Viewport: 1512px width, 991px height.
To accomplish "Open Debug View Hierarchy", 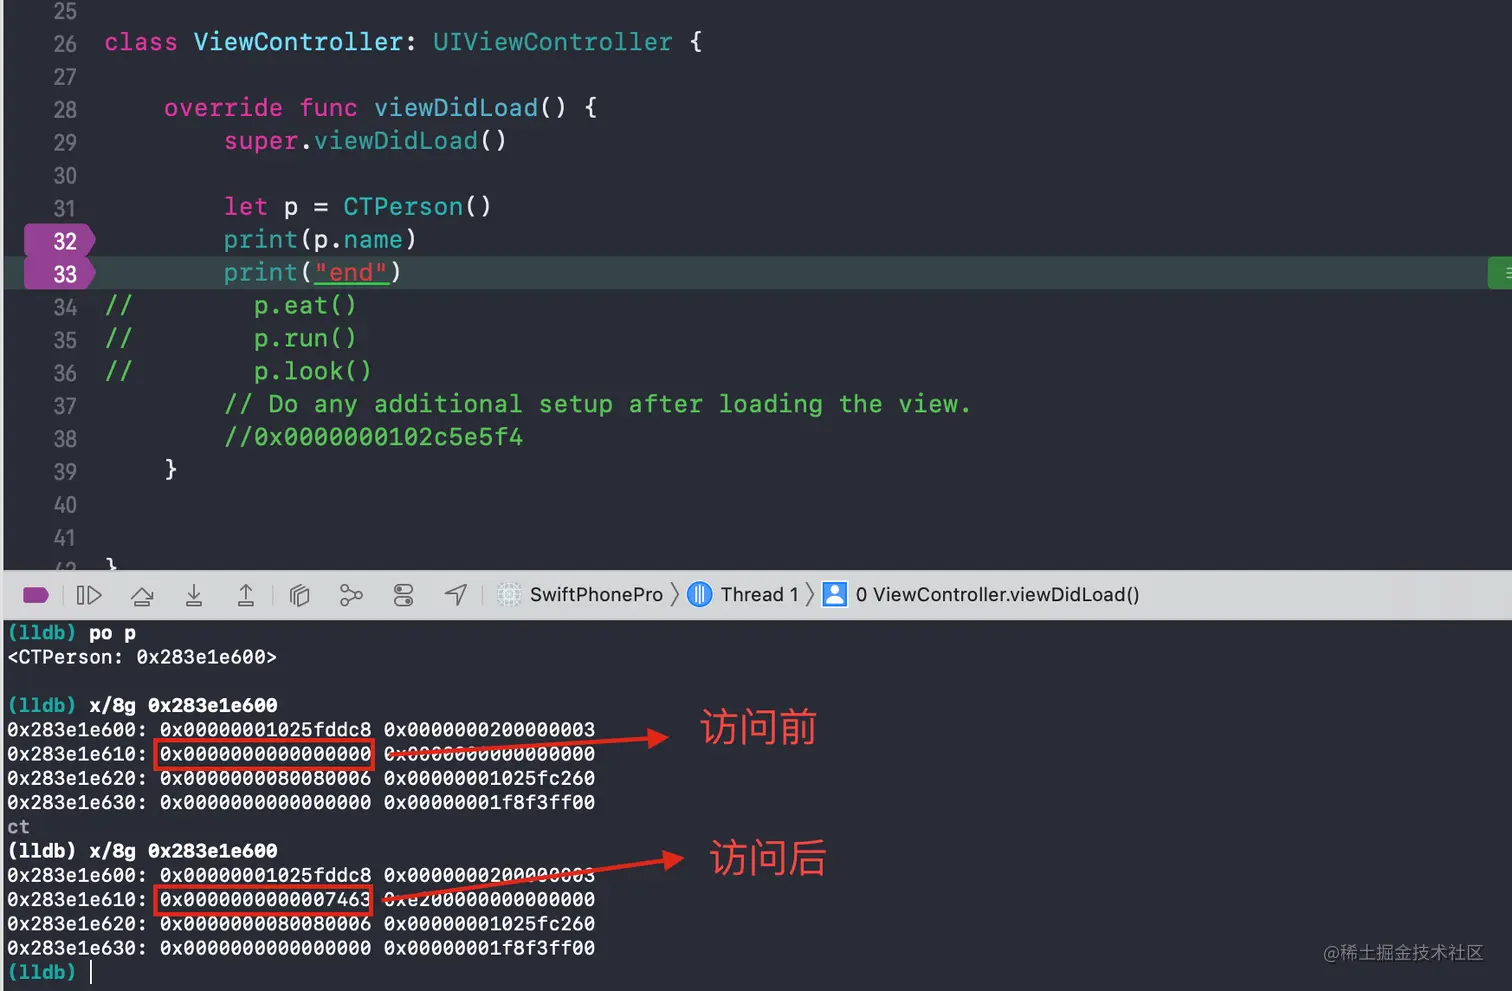I will click(299, 595).
